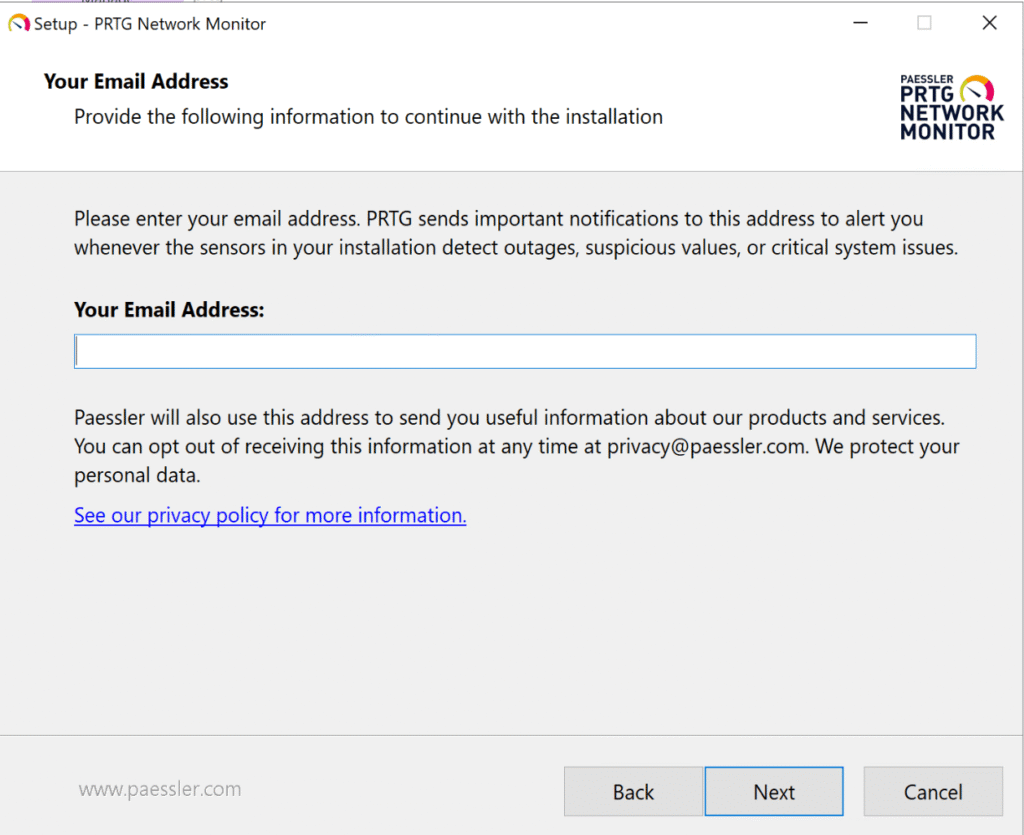Go Back to the previous setup step

click(633, 792)
